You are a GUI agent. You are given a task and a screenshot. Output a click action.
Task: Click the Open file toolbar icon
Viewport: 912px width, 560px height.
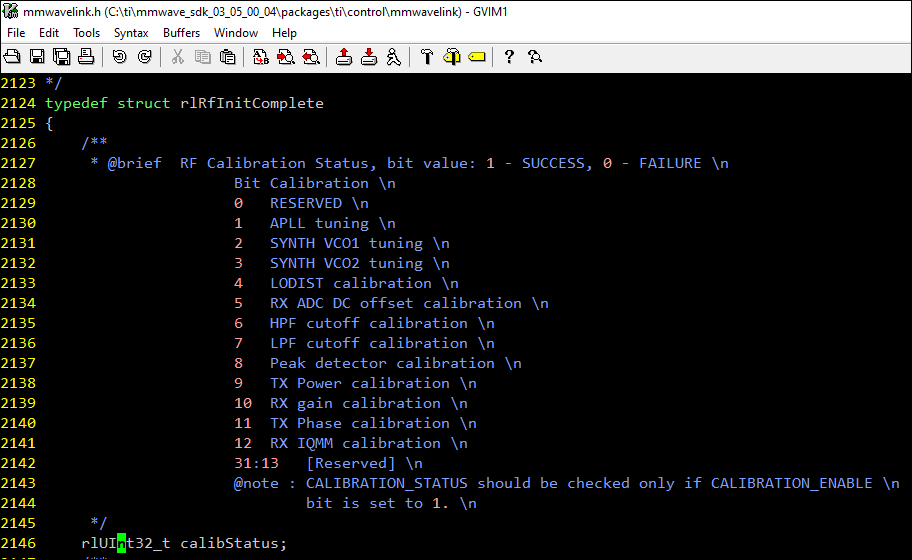[12, 56]
